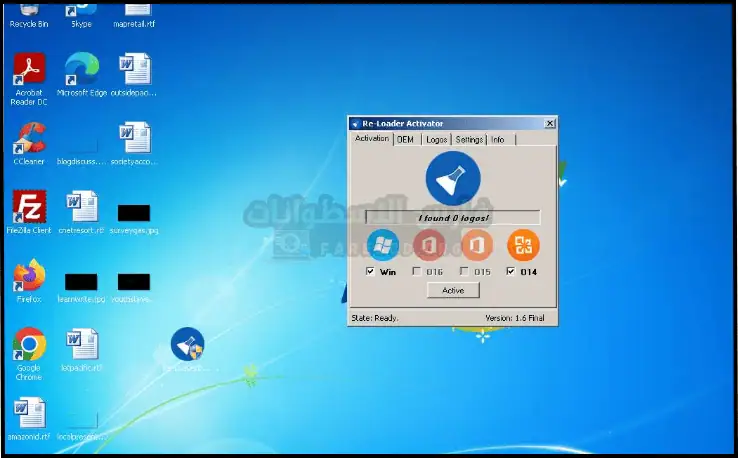
Task: Click the orange Office 2010 icon
Action: click(523, 245)
